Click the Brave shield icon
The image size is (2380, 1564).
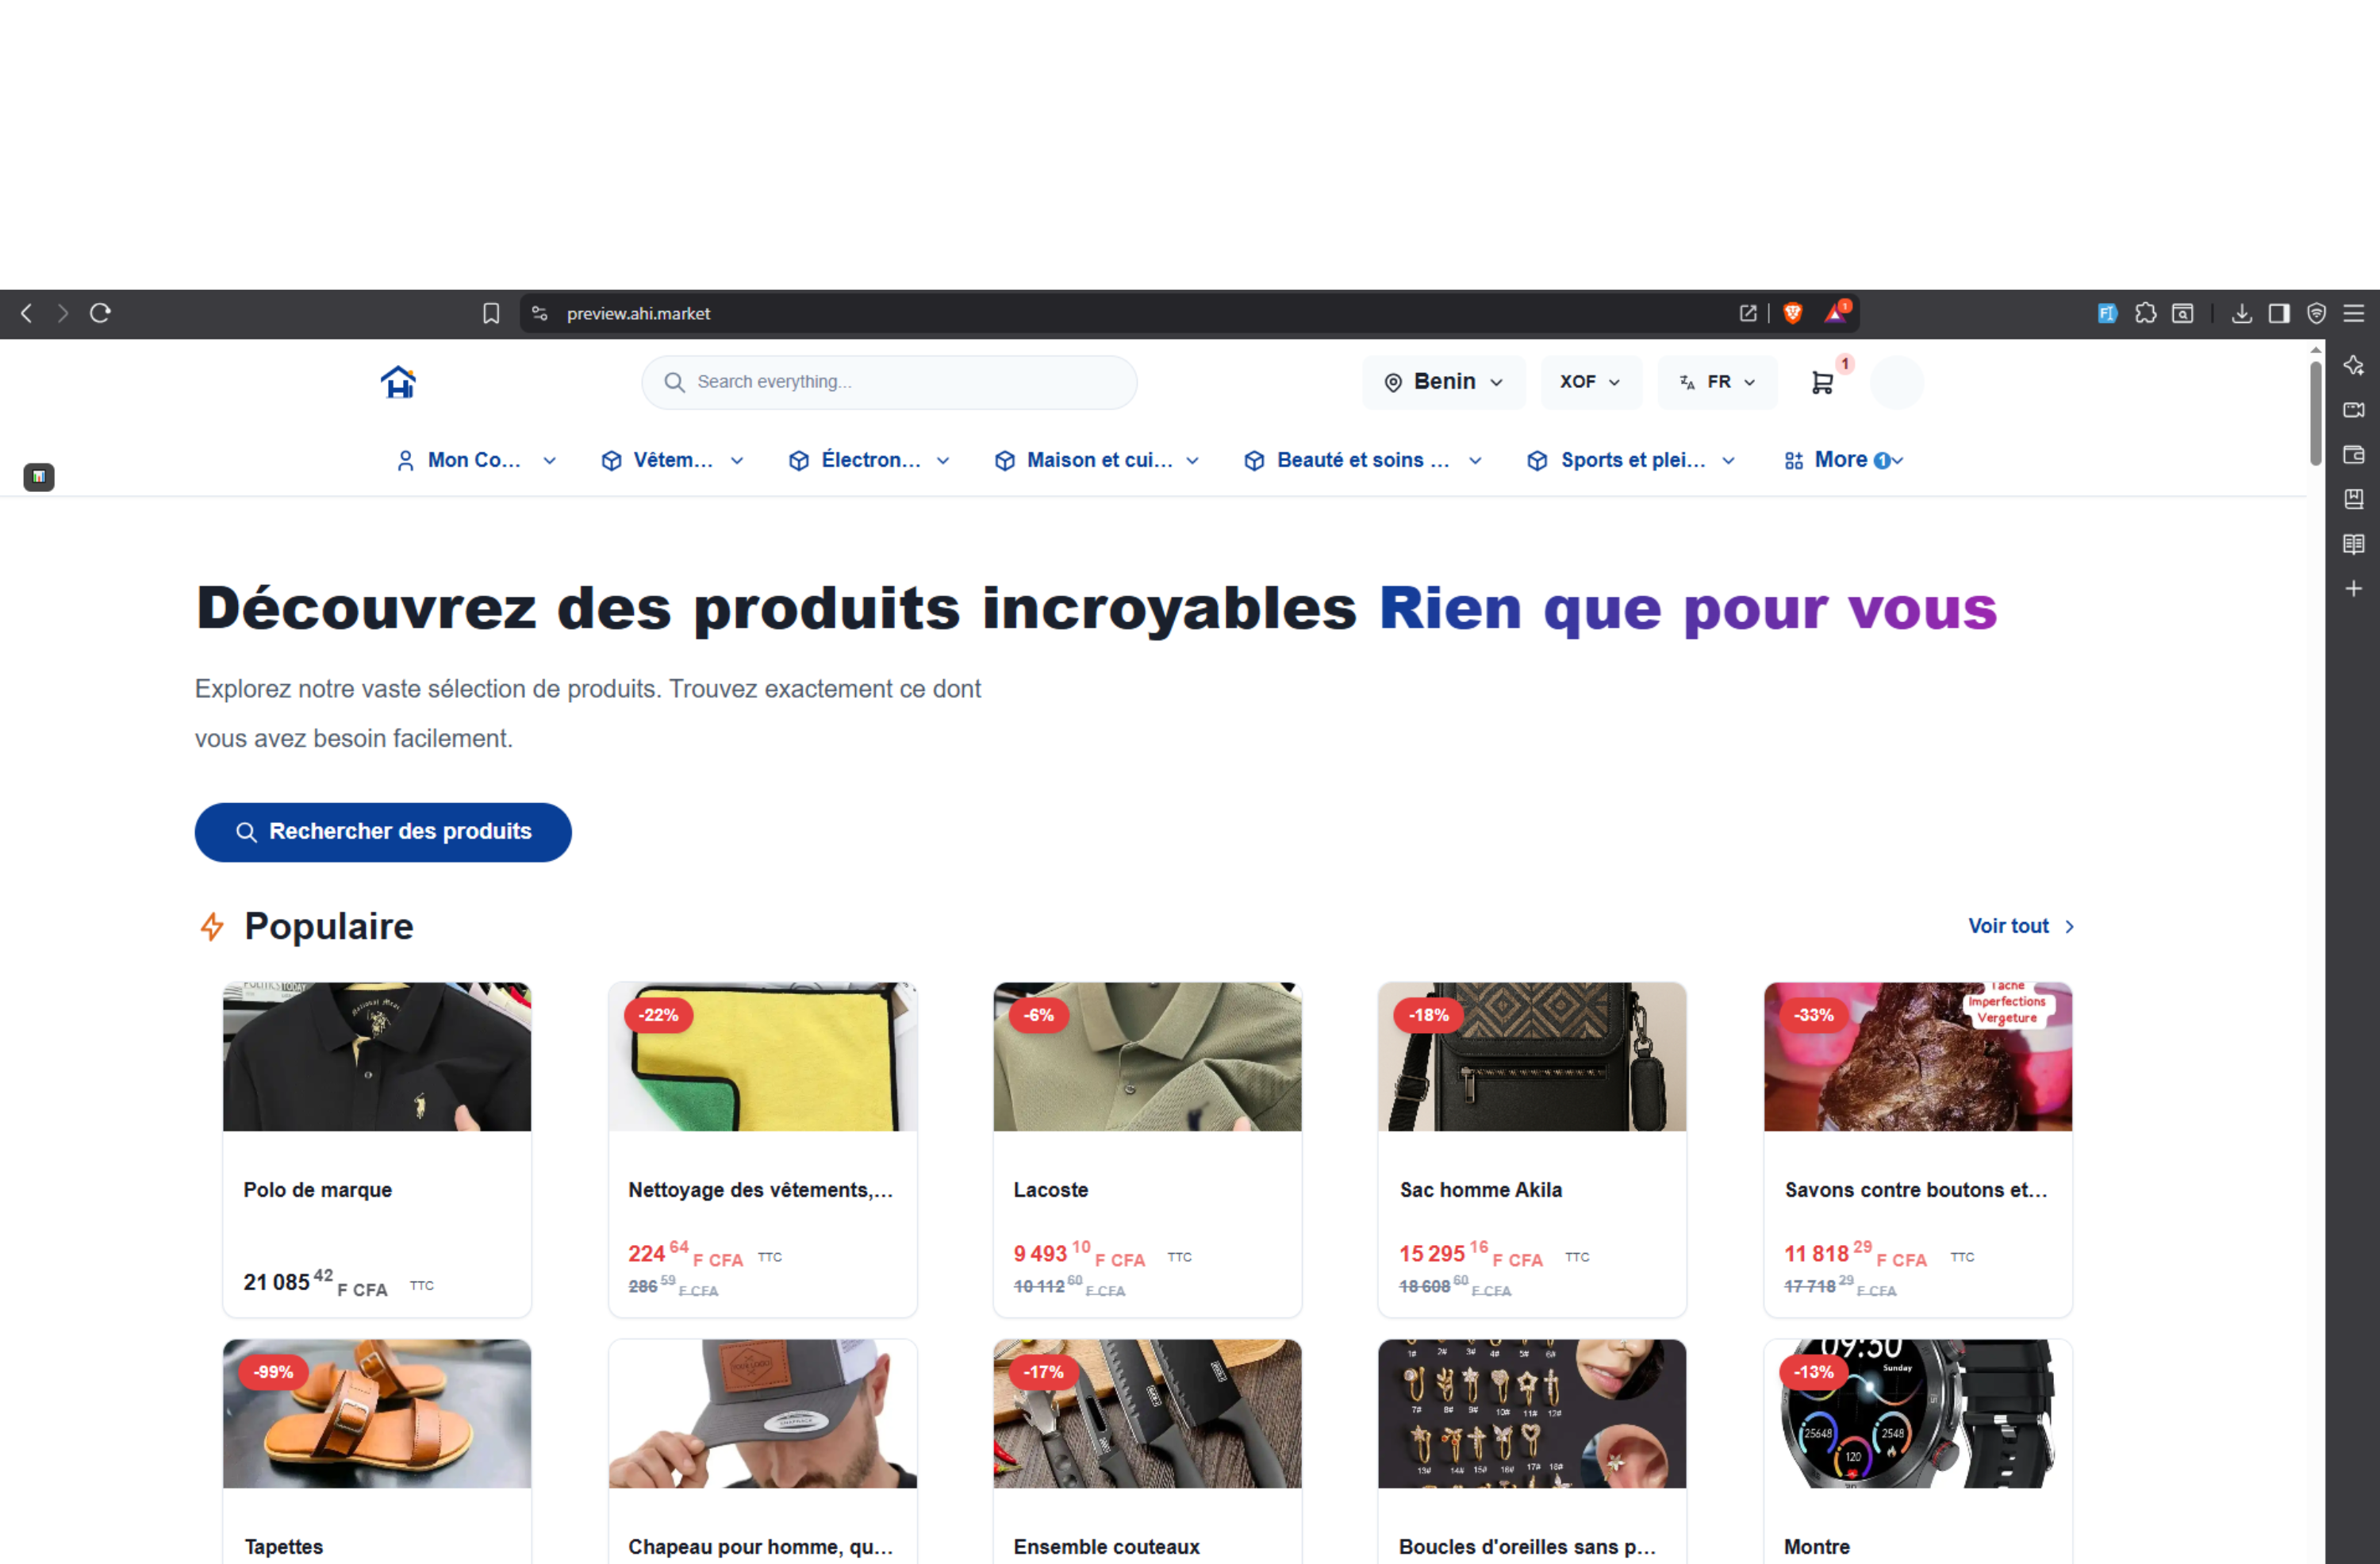[x=1792, y=313]
